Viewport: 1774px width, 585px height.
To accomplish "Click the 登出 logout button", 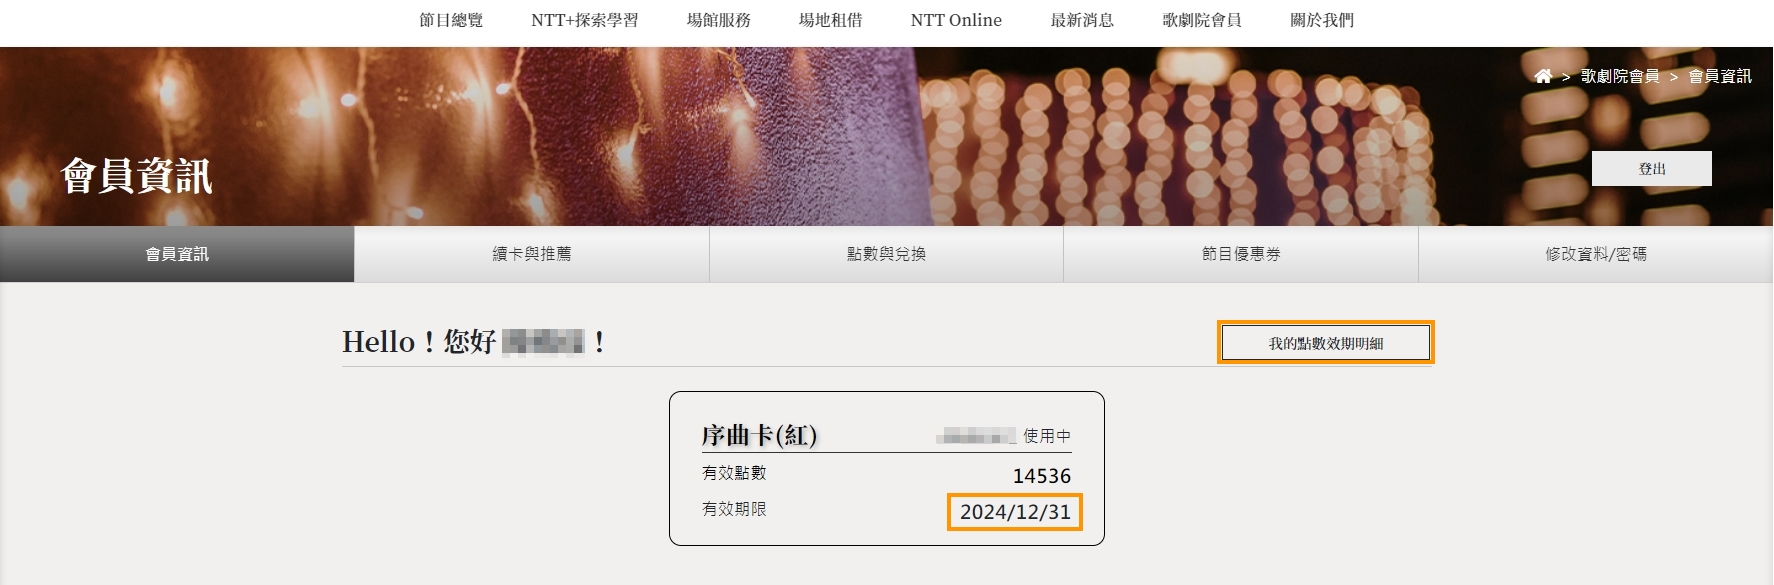I will (x=1652, y=169).
